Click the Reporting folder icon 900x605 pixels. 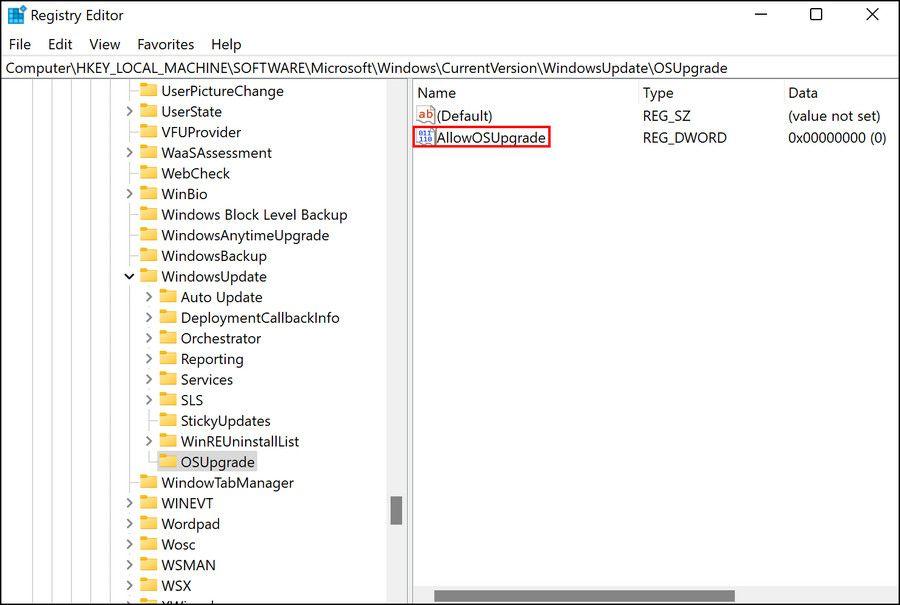pos(168,359)
